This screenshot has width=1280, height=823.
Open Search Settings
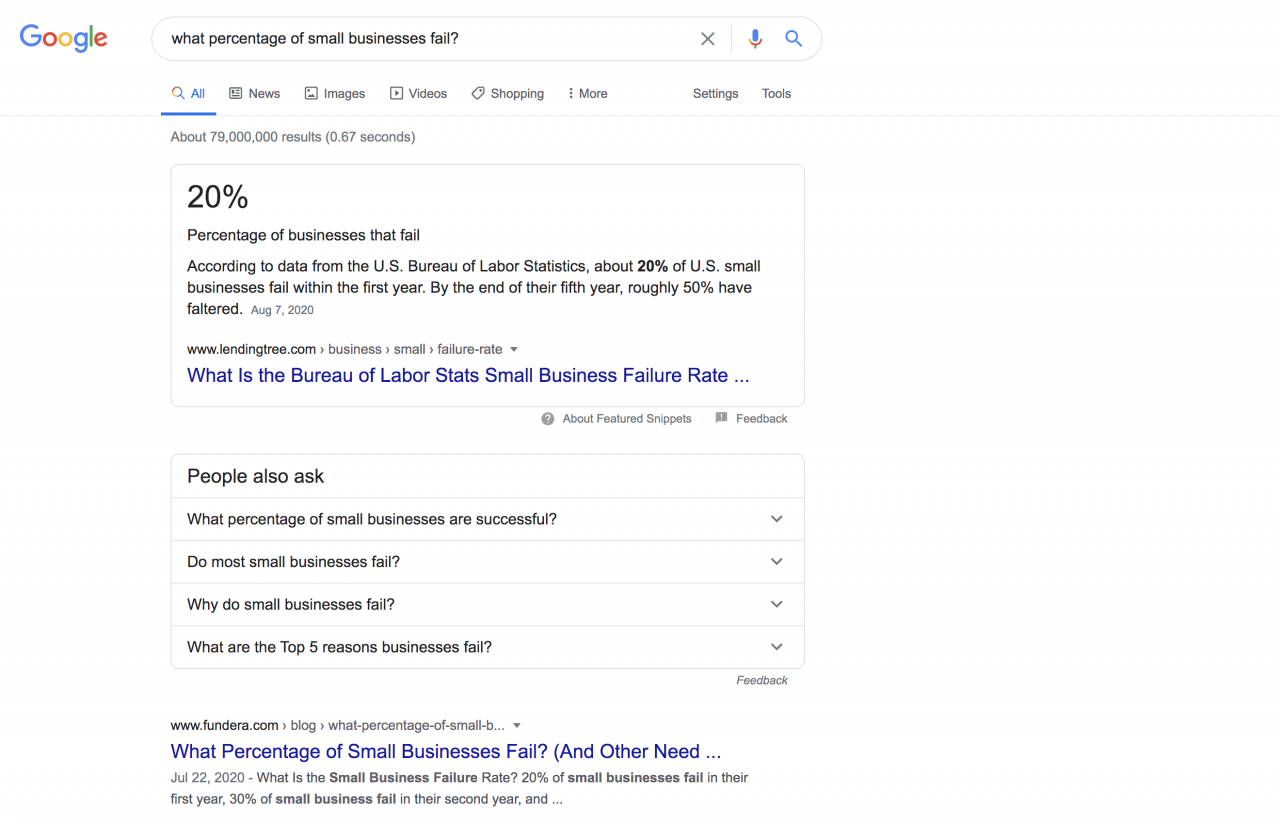tap(715, 93)
